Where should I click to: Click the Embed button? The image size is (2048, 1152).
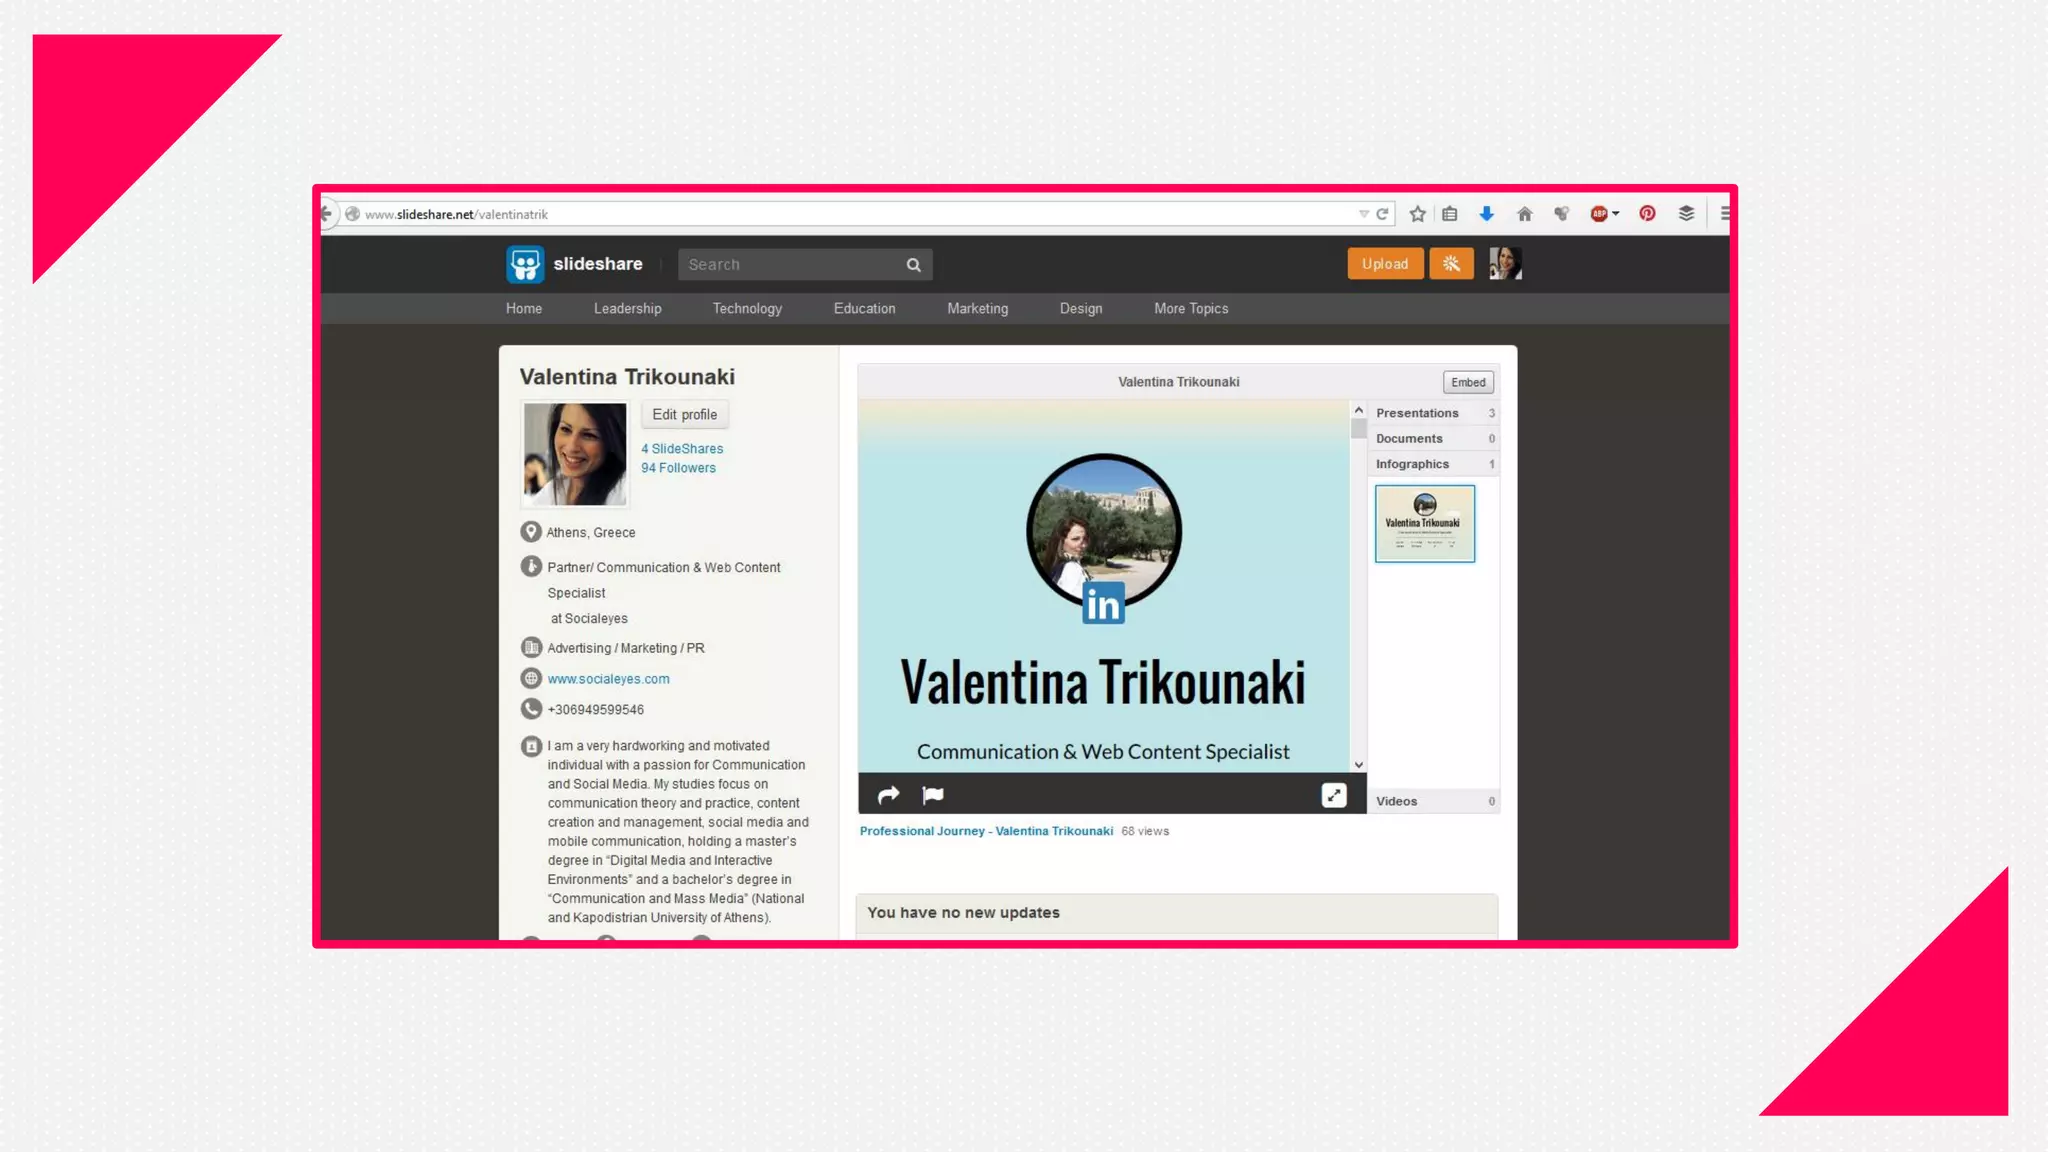(1467, 383)
